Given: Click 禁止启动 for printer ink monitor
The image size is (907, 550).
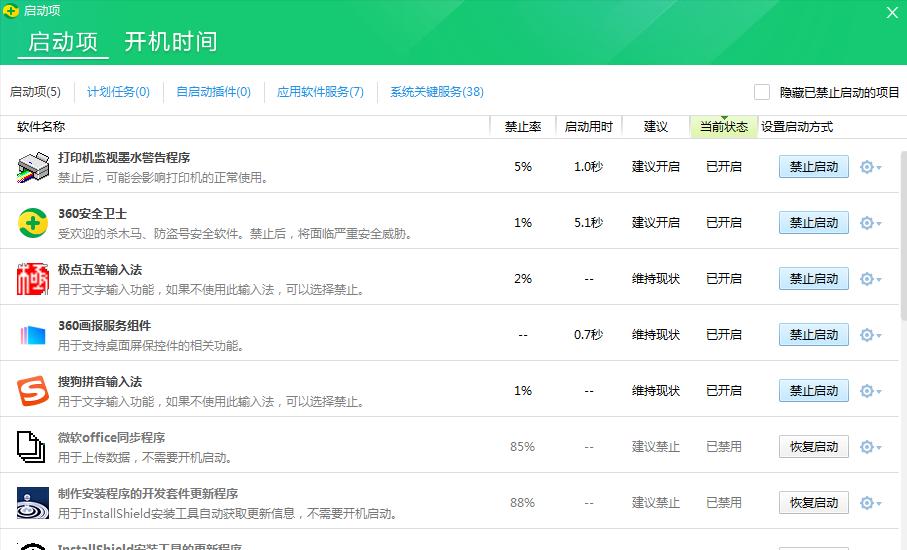Looking at the screenshot, I should (814, 167).
